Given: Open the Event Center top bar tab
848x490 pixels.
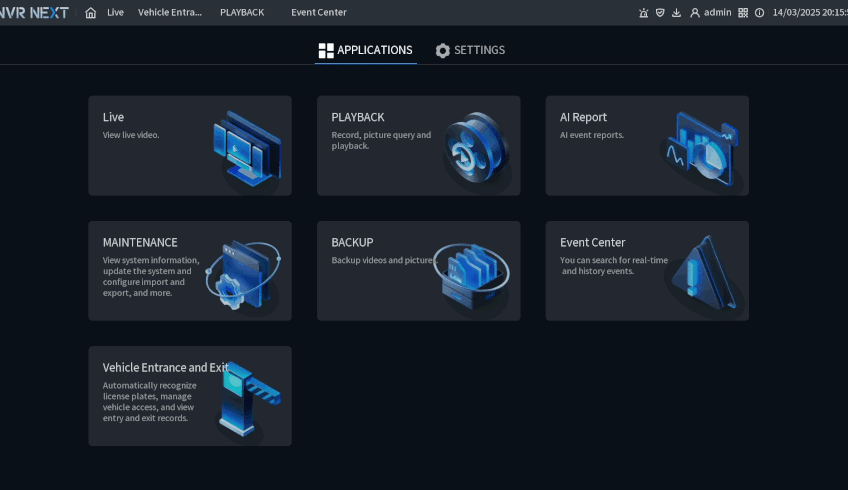Looking at the screenshot, I should [319, 13].
